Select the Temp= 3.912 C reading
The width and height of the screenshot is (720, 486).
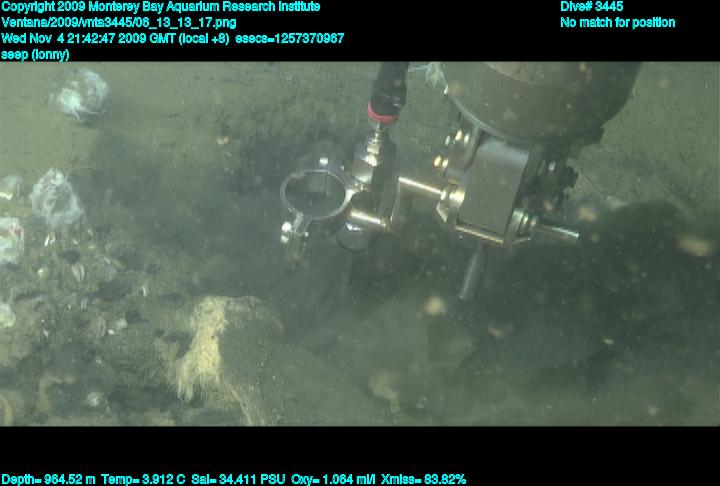(143, 480)
